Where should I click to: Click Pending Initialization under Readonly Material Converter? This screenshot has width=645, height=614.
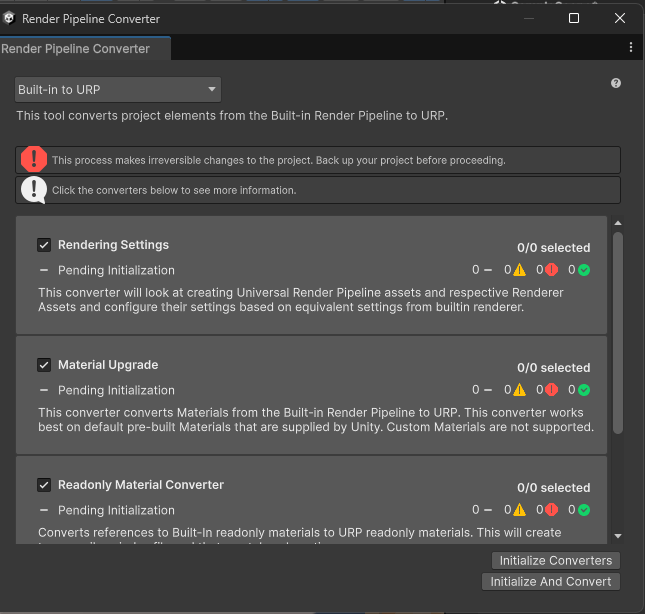coord(116,510)
